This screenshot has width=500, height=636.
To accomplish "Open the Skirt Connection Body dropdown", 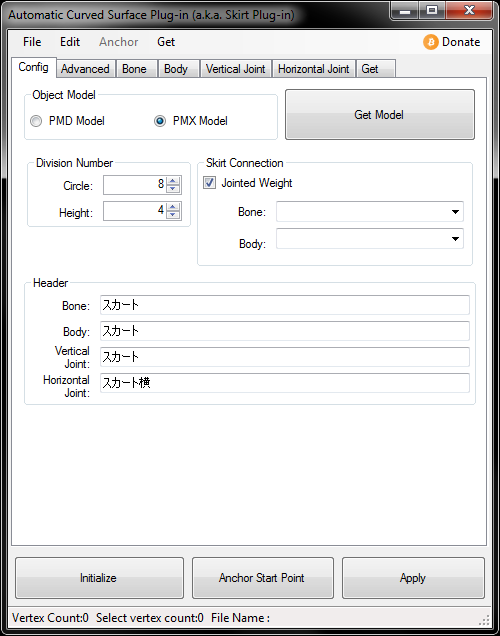I will [370, 238].
